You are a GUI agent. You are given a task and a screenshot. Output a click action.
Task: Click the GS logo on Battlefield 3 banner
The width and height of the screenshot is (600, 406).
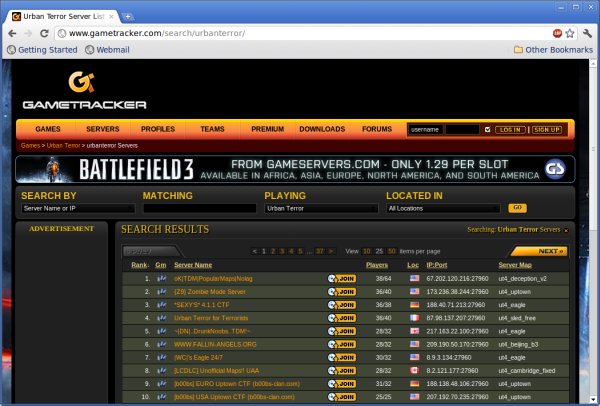(555, 169)
